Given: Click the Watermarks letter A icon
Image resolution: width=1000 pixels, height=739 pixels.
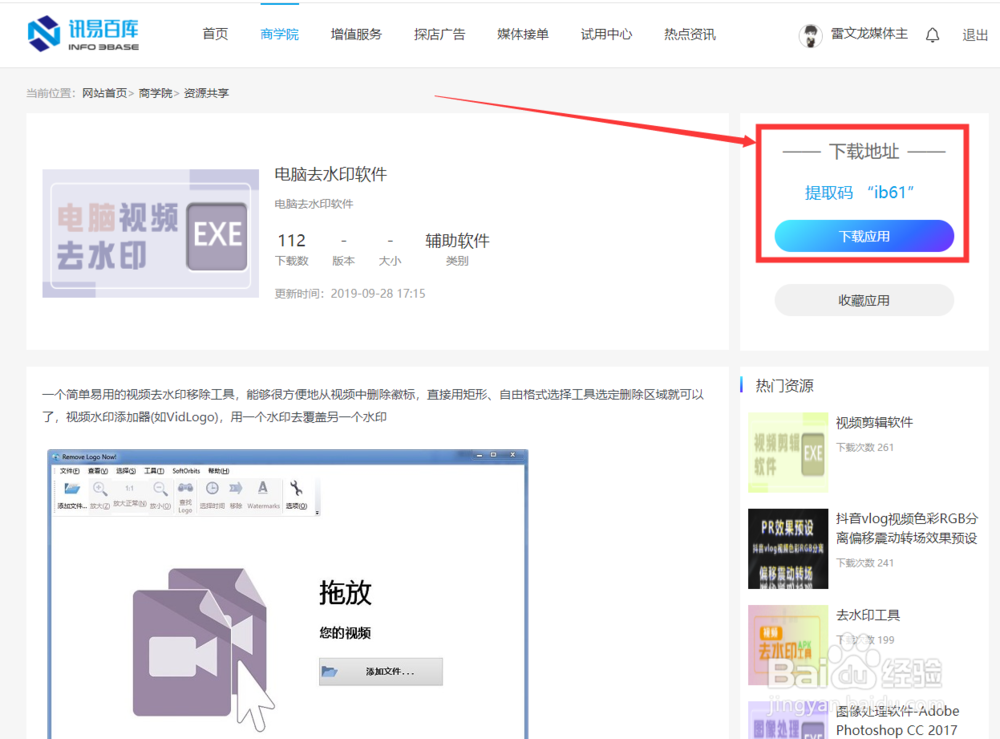Looking at the screenshot, I should pos(263,488).
